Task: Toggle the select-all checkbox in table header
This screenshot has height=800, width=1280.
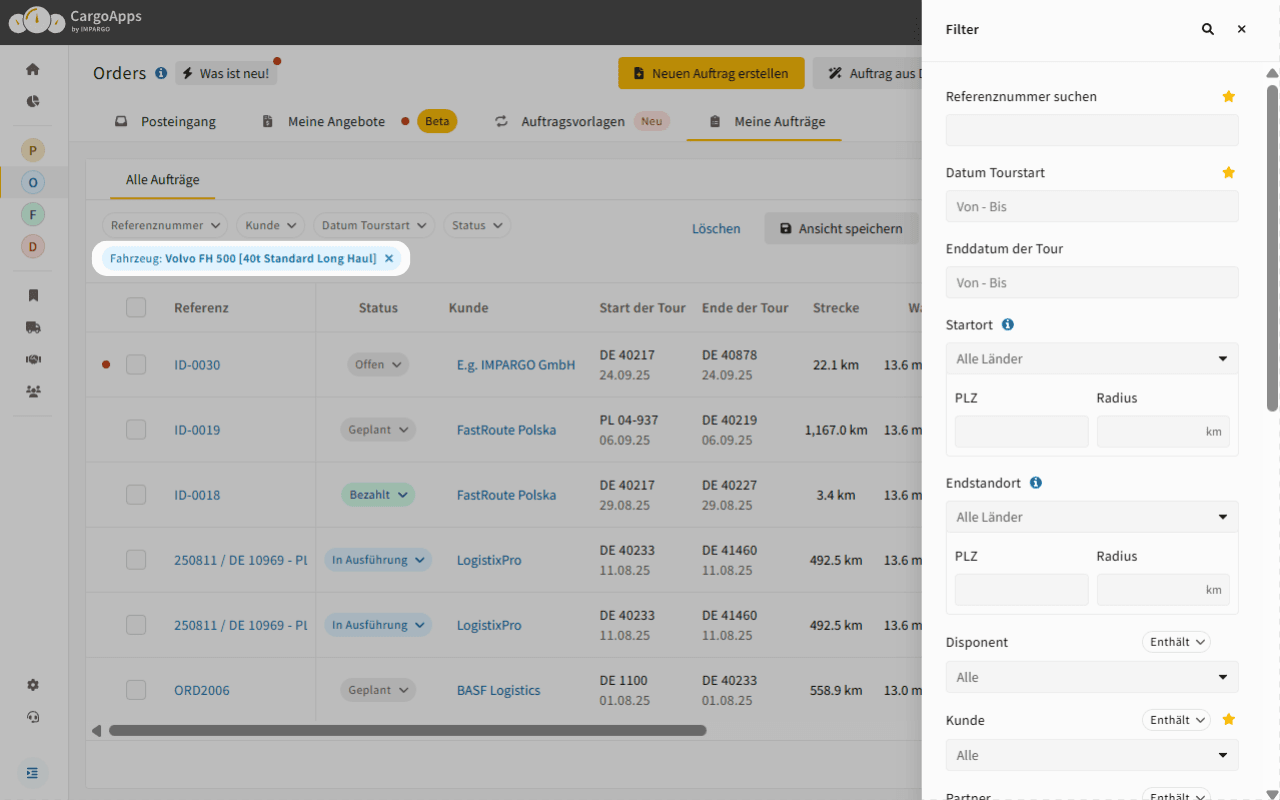Action: [136, 308]
